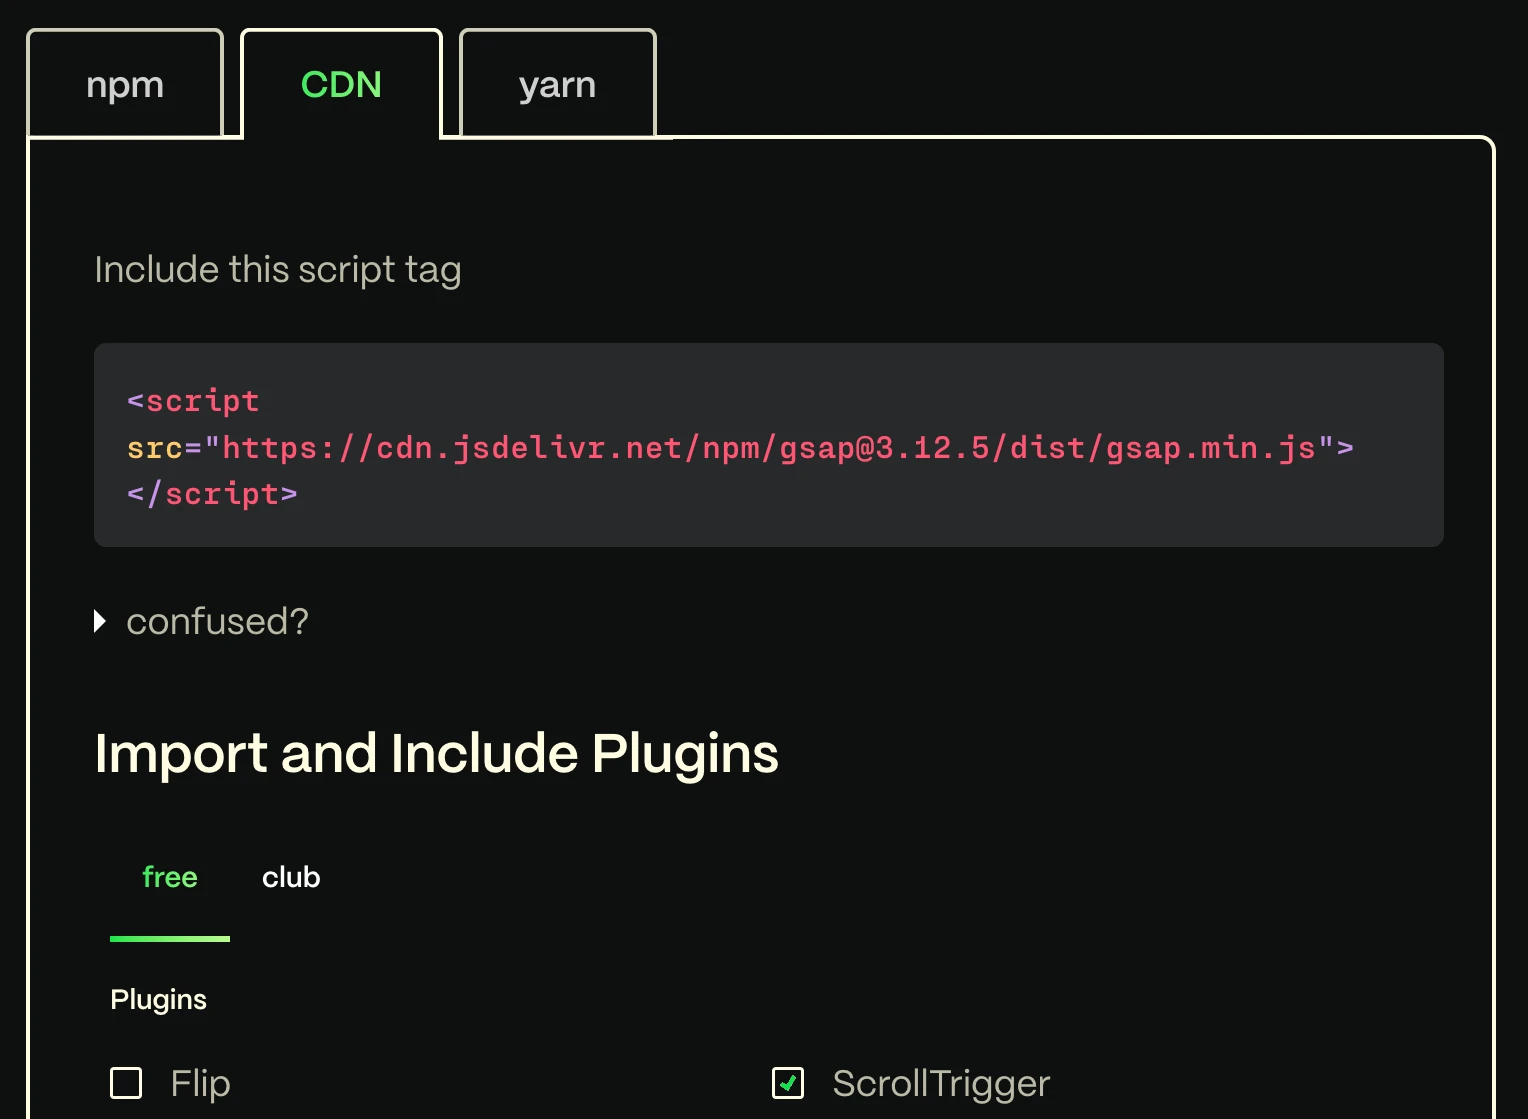
Task: Click the closing </script> tag line
Action: click(212, 494)
